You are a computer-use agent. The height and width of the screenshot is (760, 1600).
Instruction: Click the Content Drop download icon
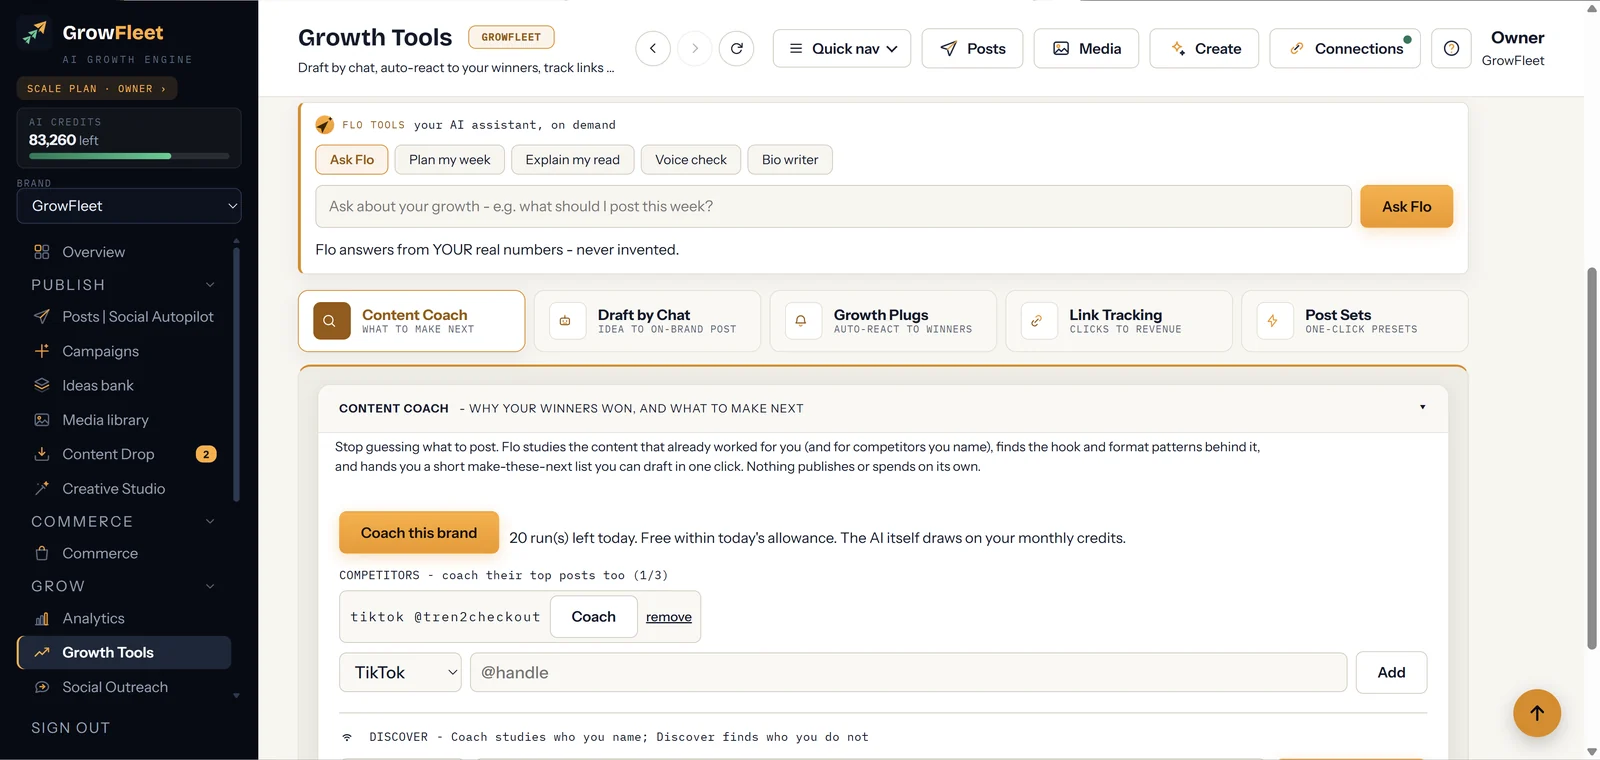click(42, 454)
